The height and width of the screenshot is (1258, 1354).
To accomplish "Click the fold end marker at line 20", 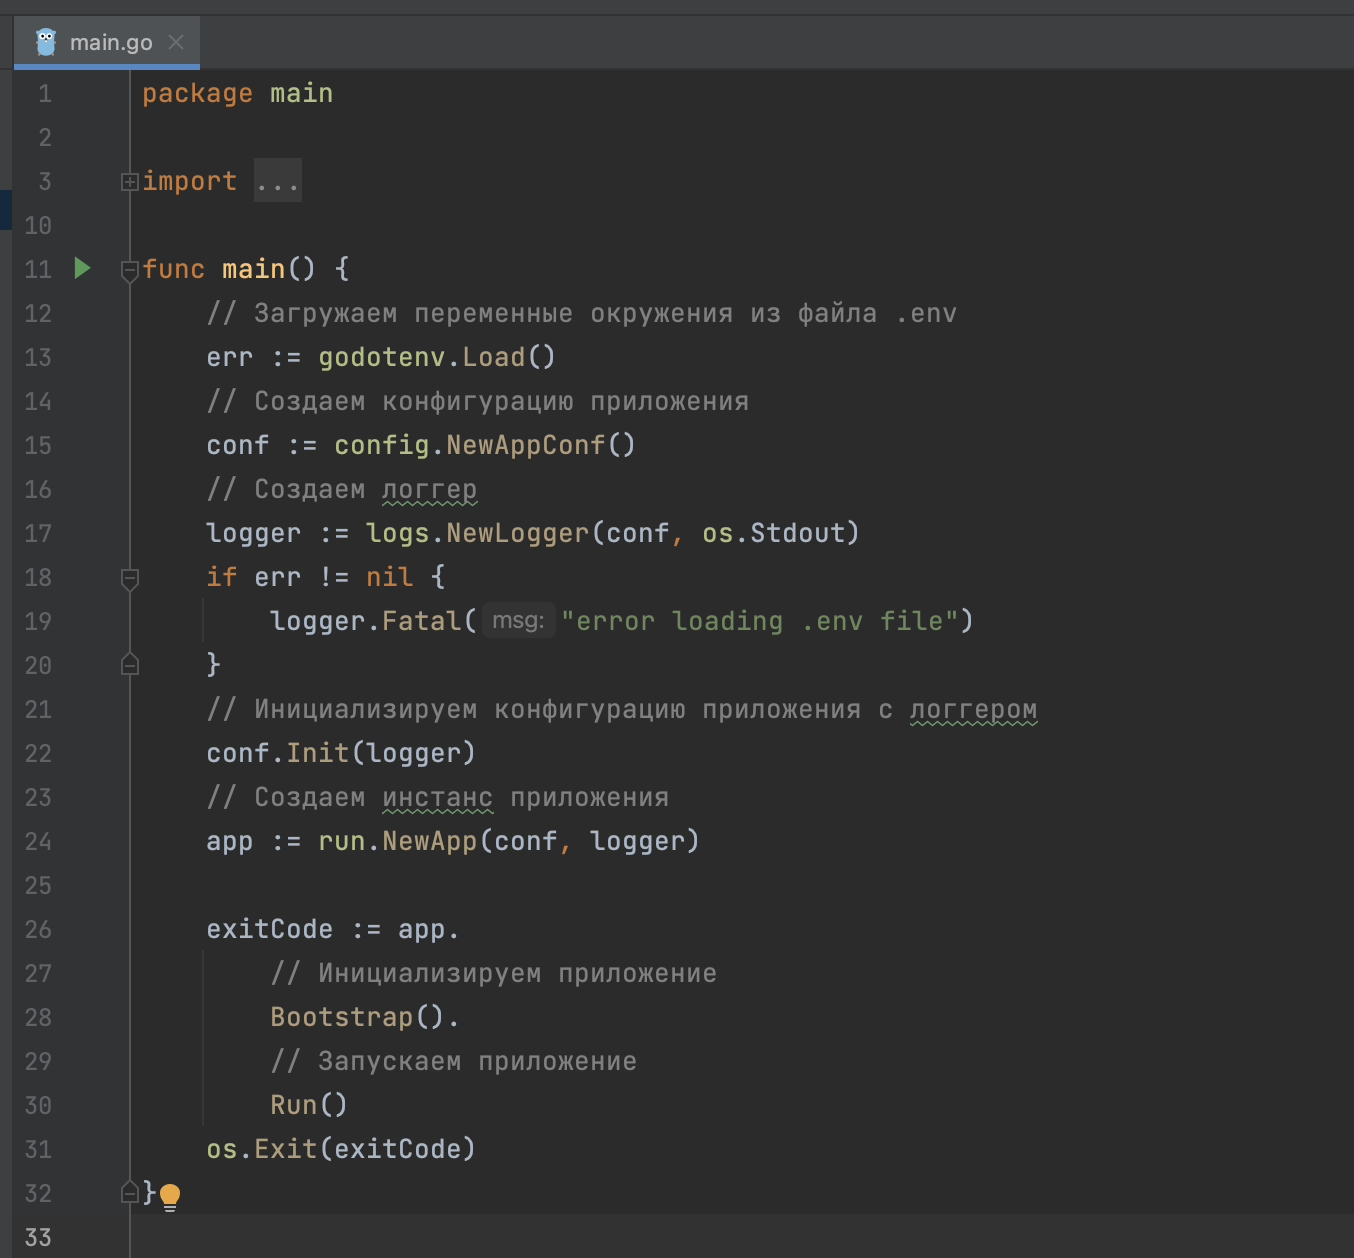I will pos(130,665).
